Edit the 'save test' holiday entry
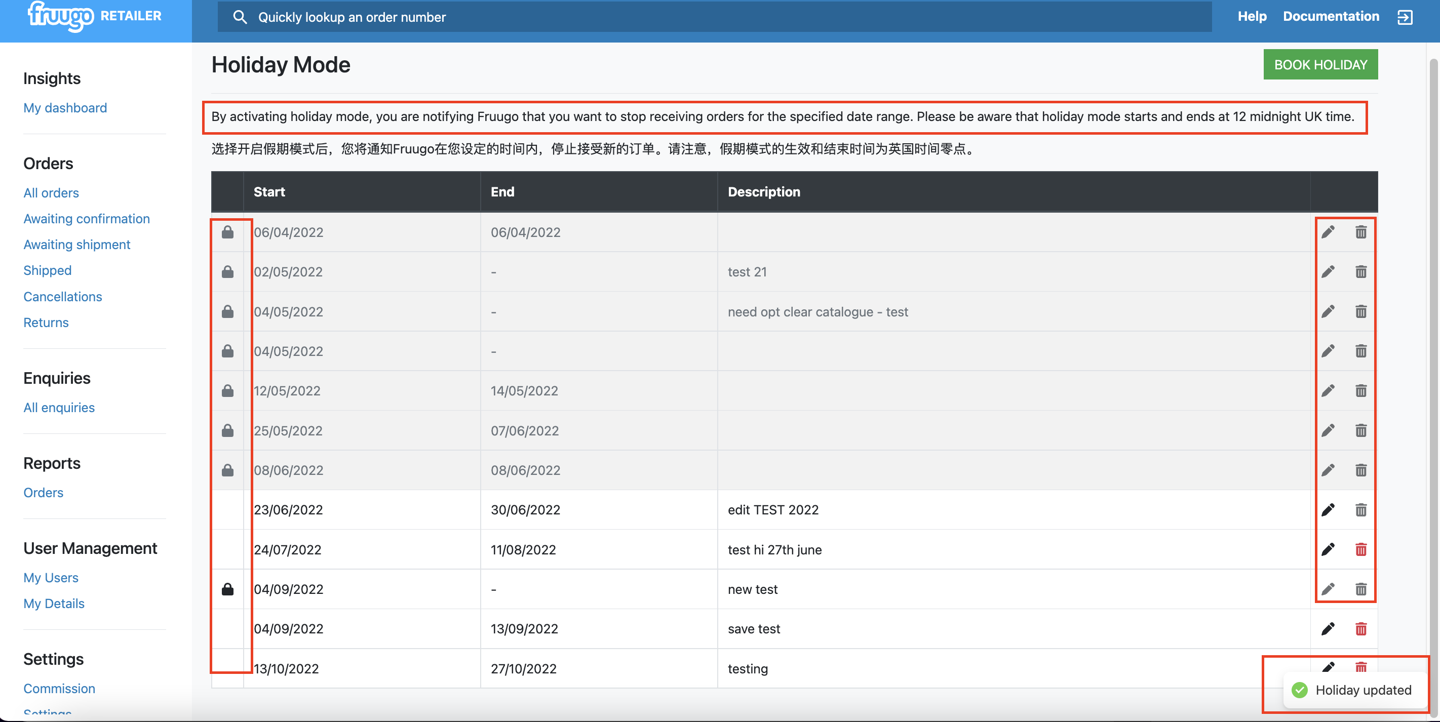The width and height of the screenshot is (1440, 722). tap(1328, 629)
